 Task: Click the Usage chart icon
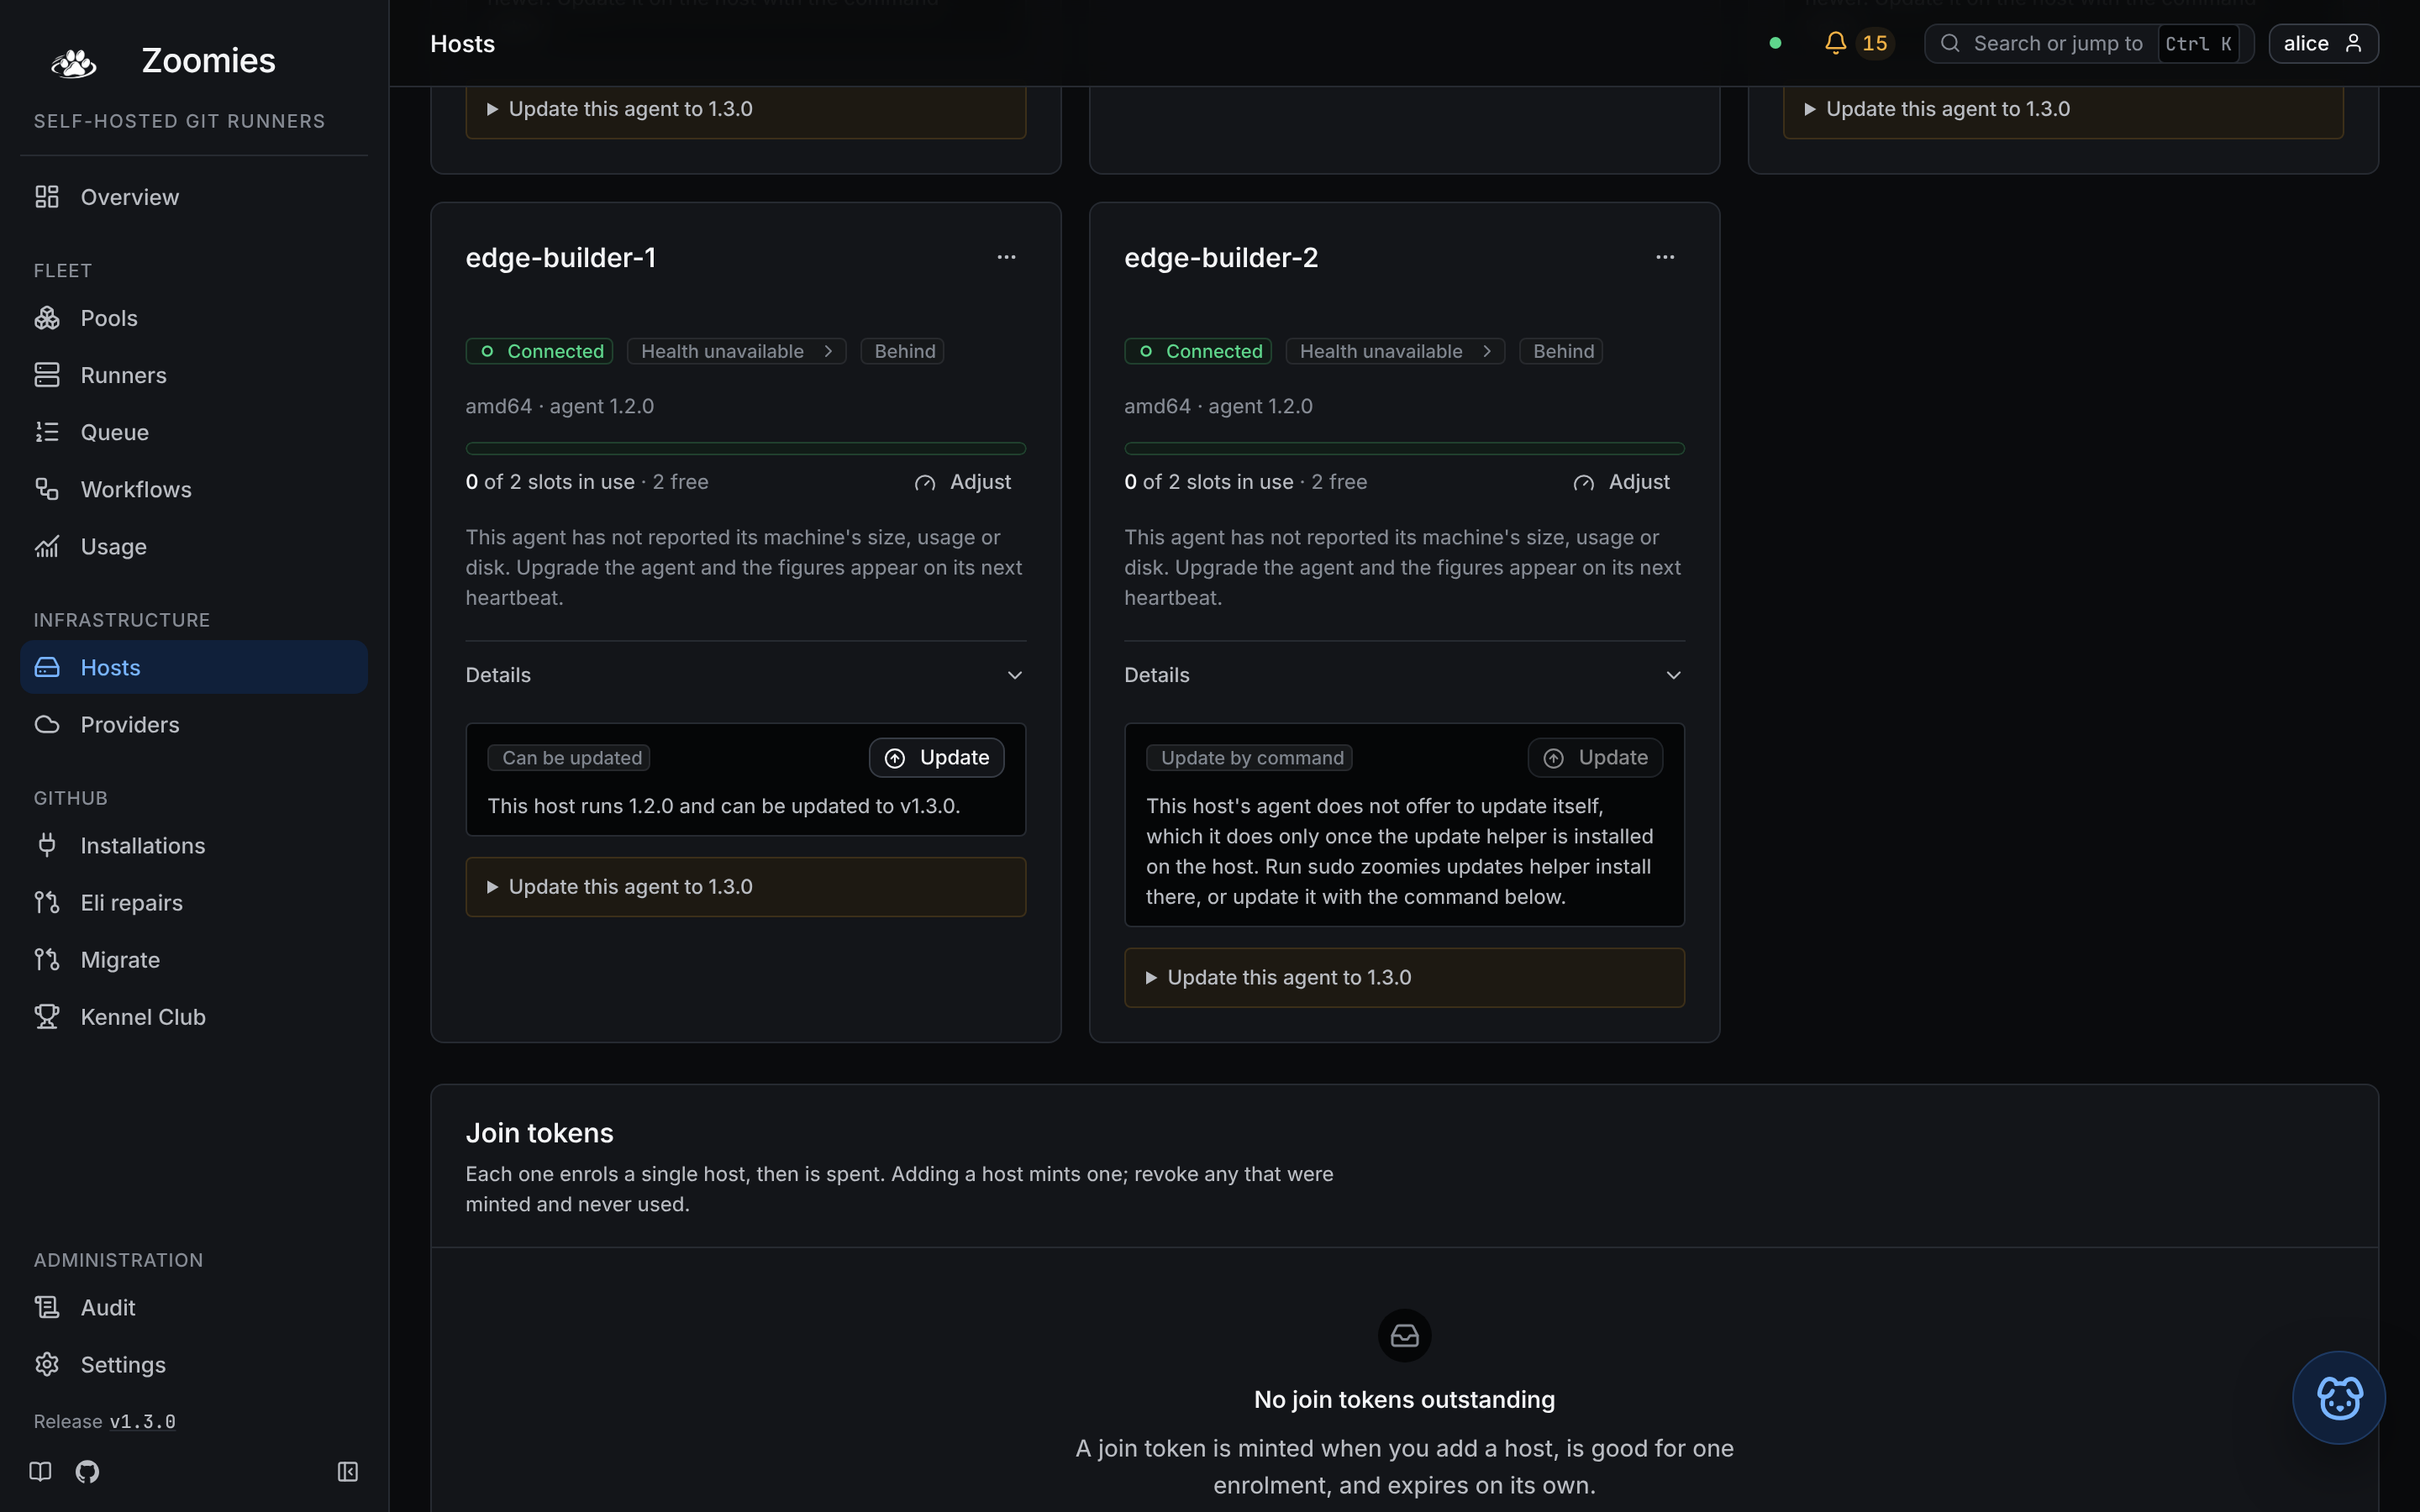pos(47,546)
